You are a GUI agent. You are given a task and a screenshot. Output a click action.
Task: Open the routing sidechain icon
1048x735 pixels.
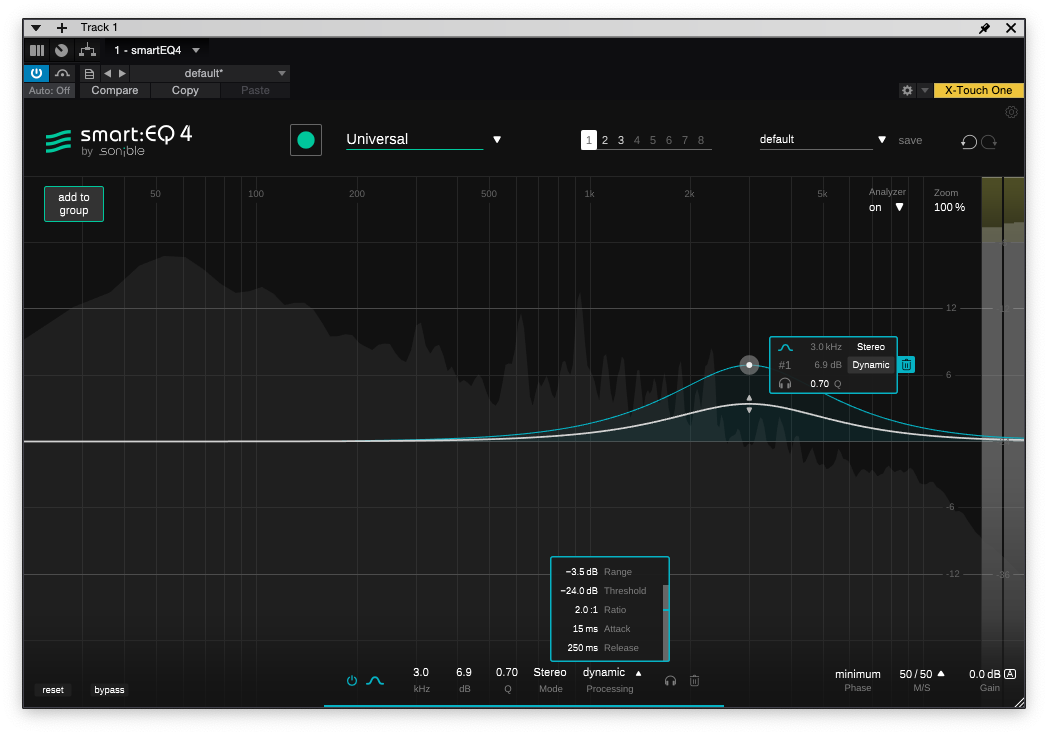click(x=88, y=50)
